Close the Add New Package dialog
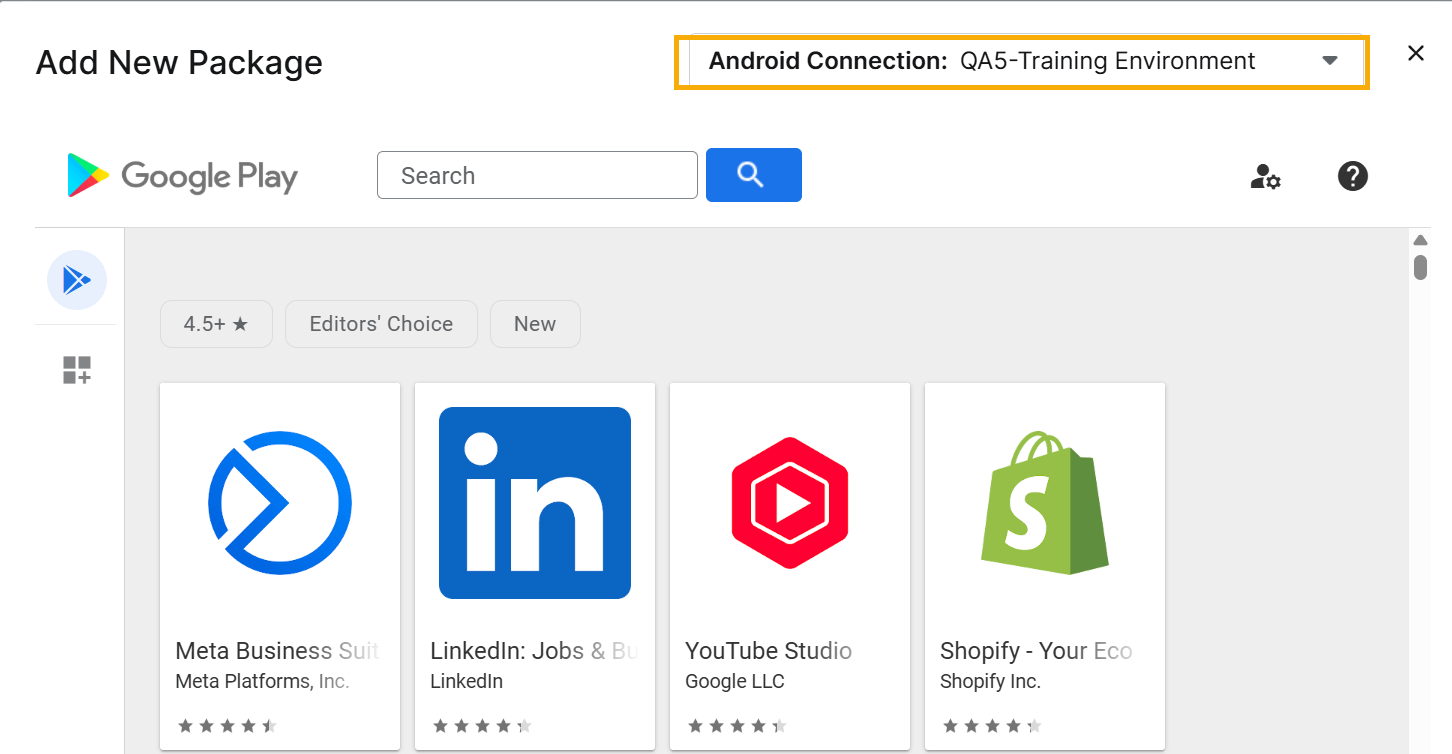This screenshot has width=1452, height=754. 1415,54
